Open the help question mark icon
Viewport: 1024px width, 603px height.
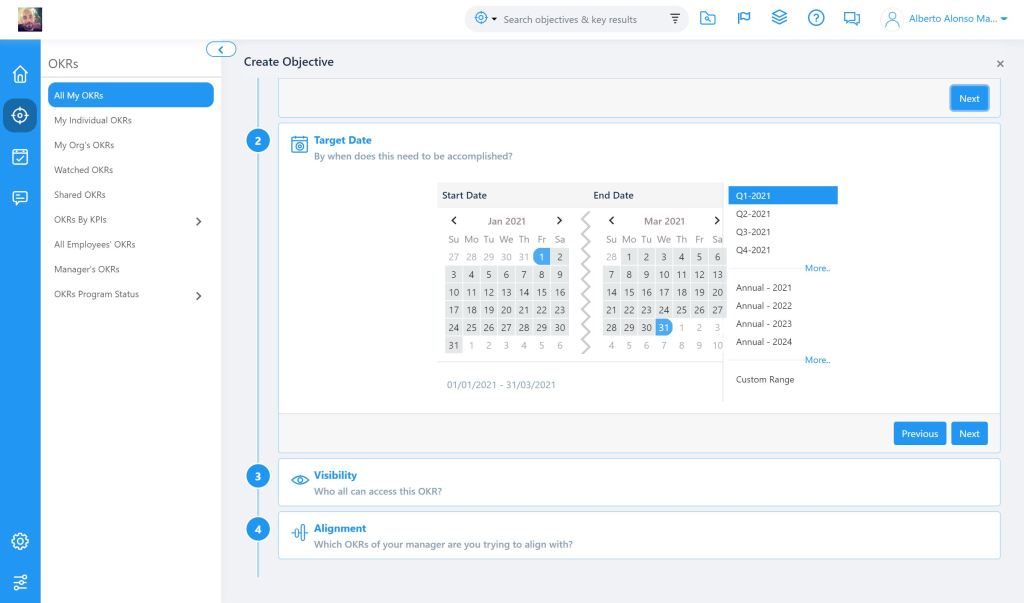click(816, 18)
